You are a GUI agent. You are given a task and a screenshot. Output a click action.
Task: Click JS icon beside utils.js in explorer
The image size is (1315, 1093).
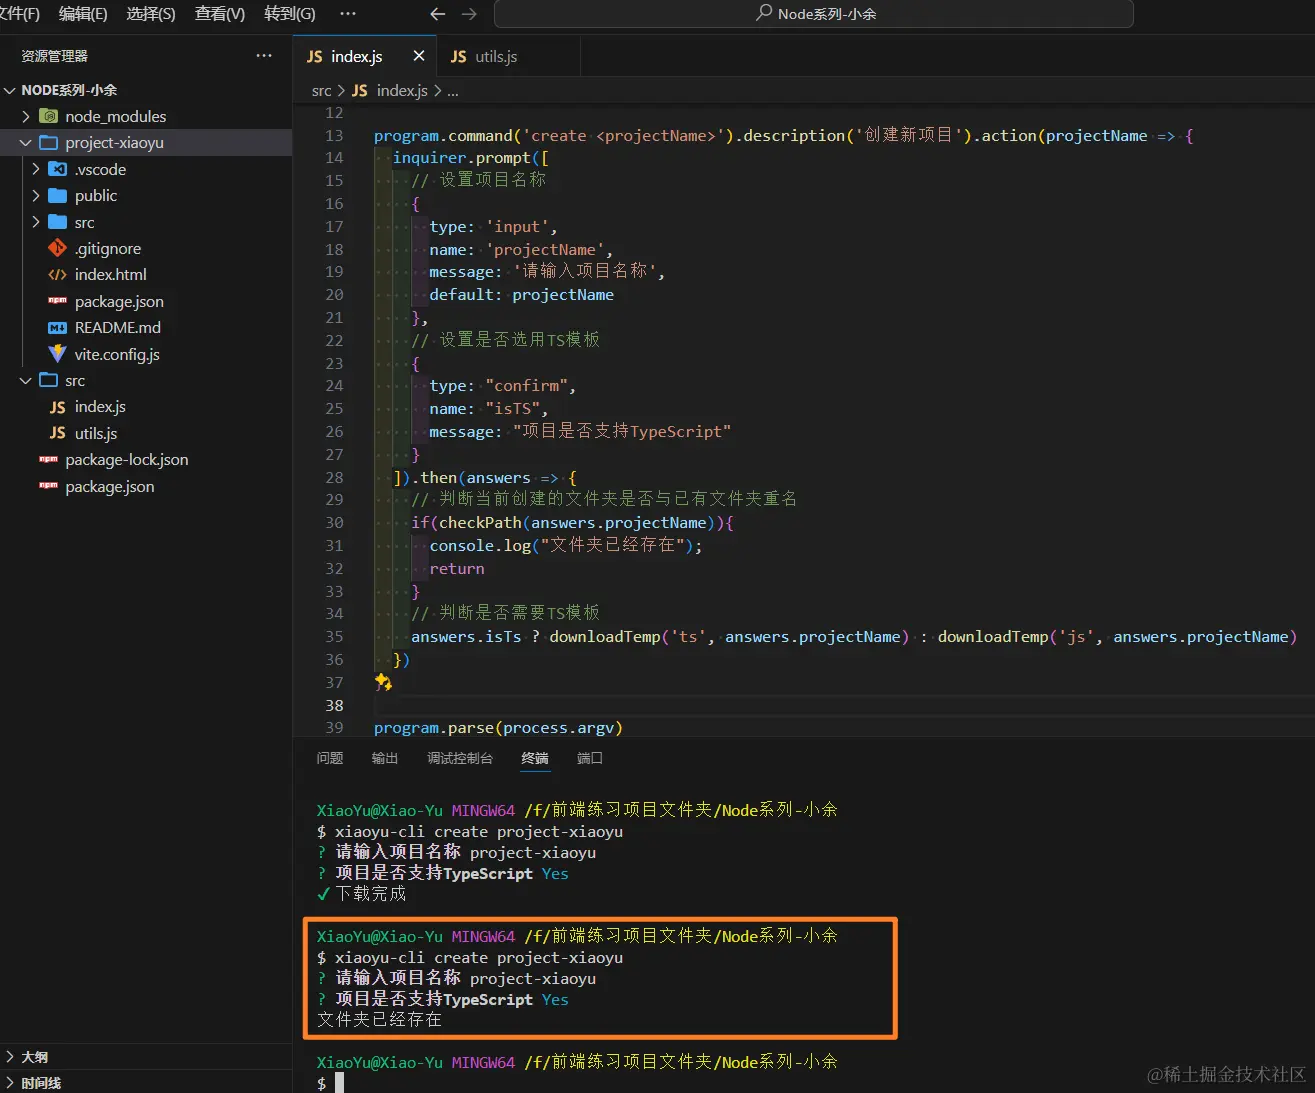[x=57, y=434]
